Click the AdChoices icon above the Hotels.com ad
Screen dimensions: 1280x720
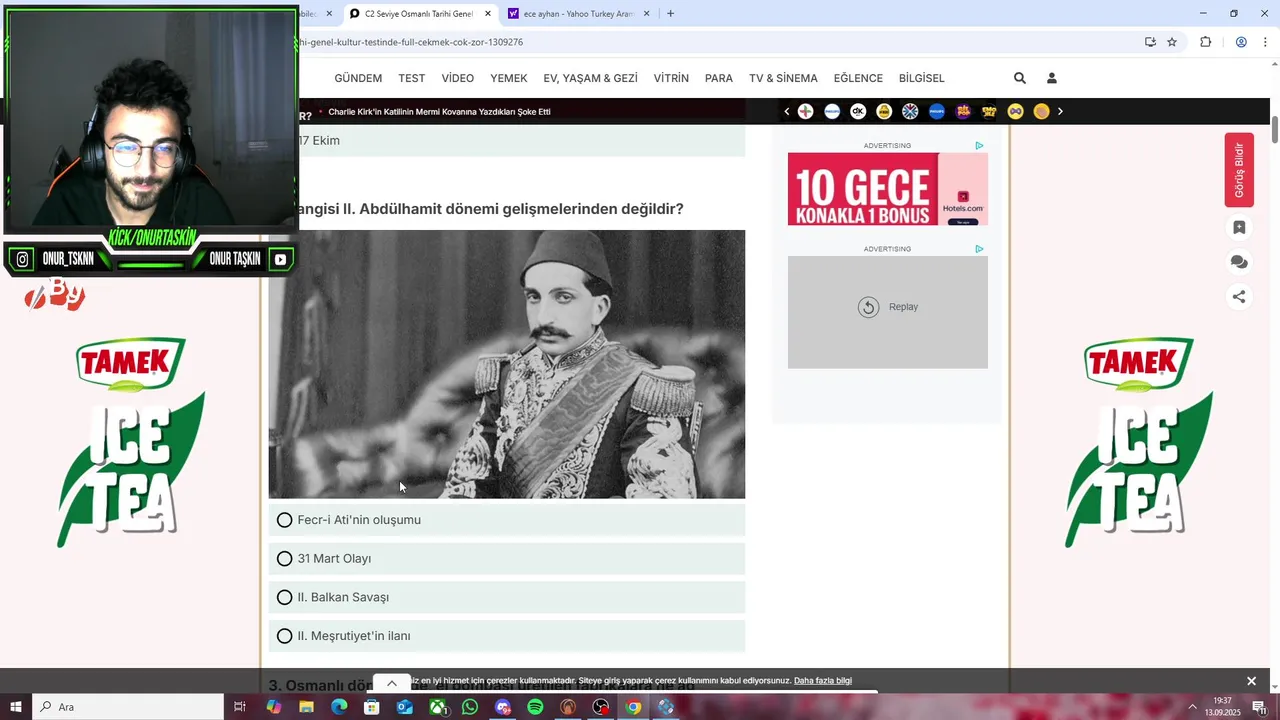[x=979, y=146]
